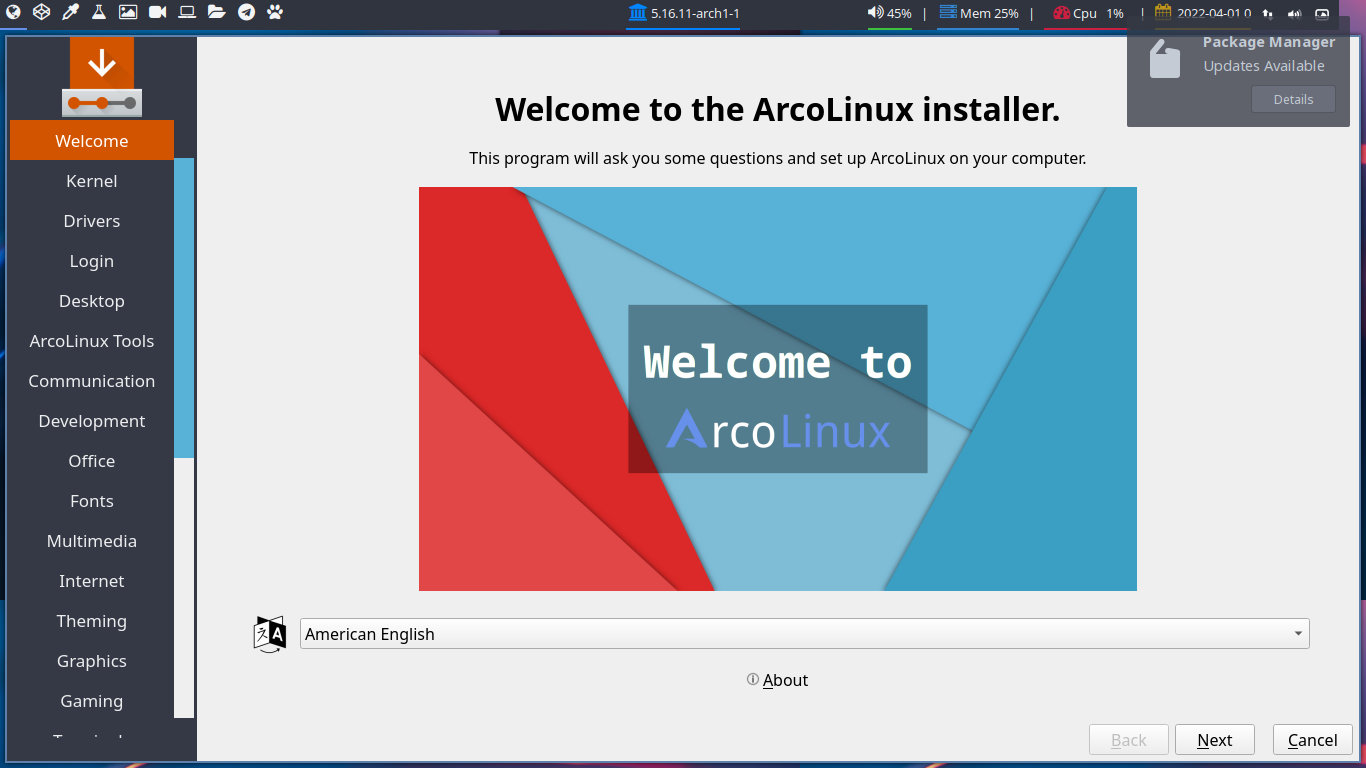Select the Development step

[92, 421]
